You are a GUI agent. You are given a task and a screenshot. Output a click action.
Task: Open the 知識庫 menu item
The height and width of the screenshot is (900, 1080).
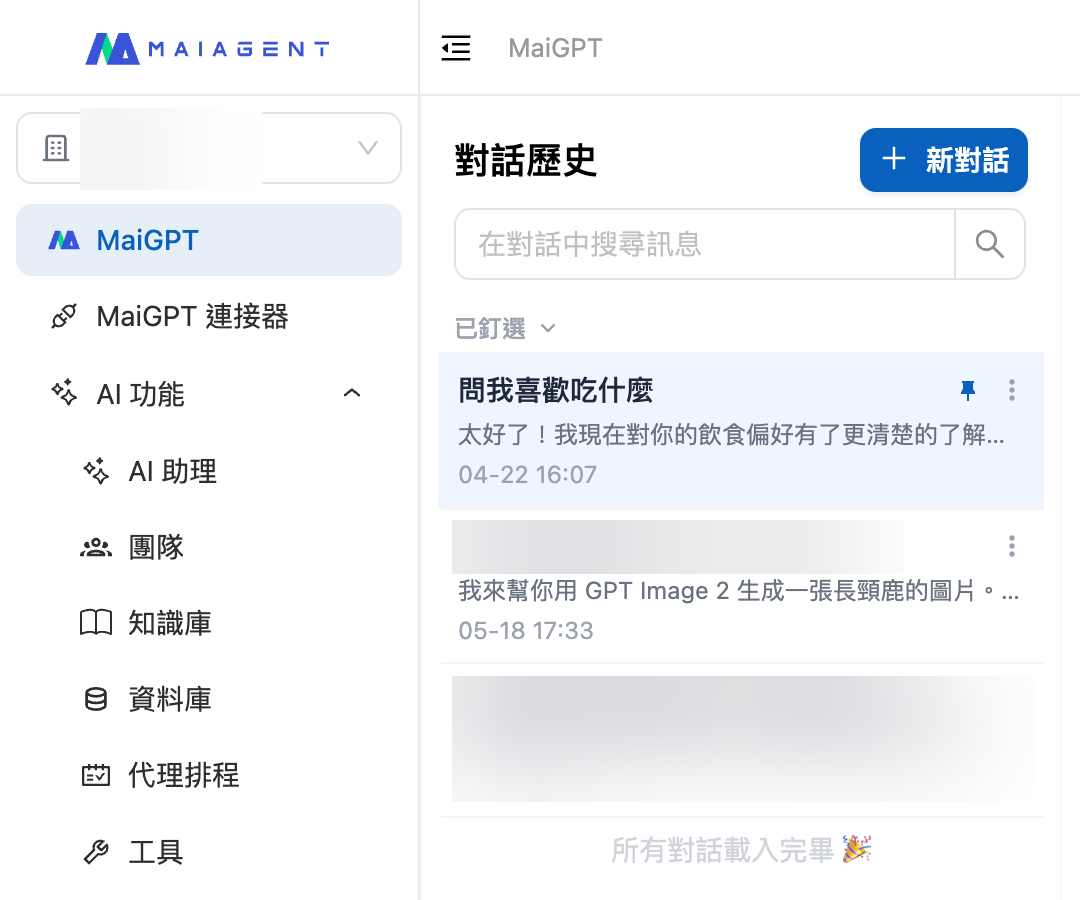click(209, 622)
